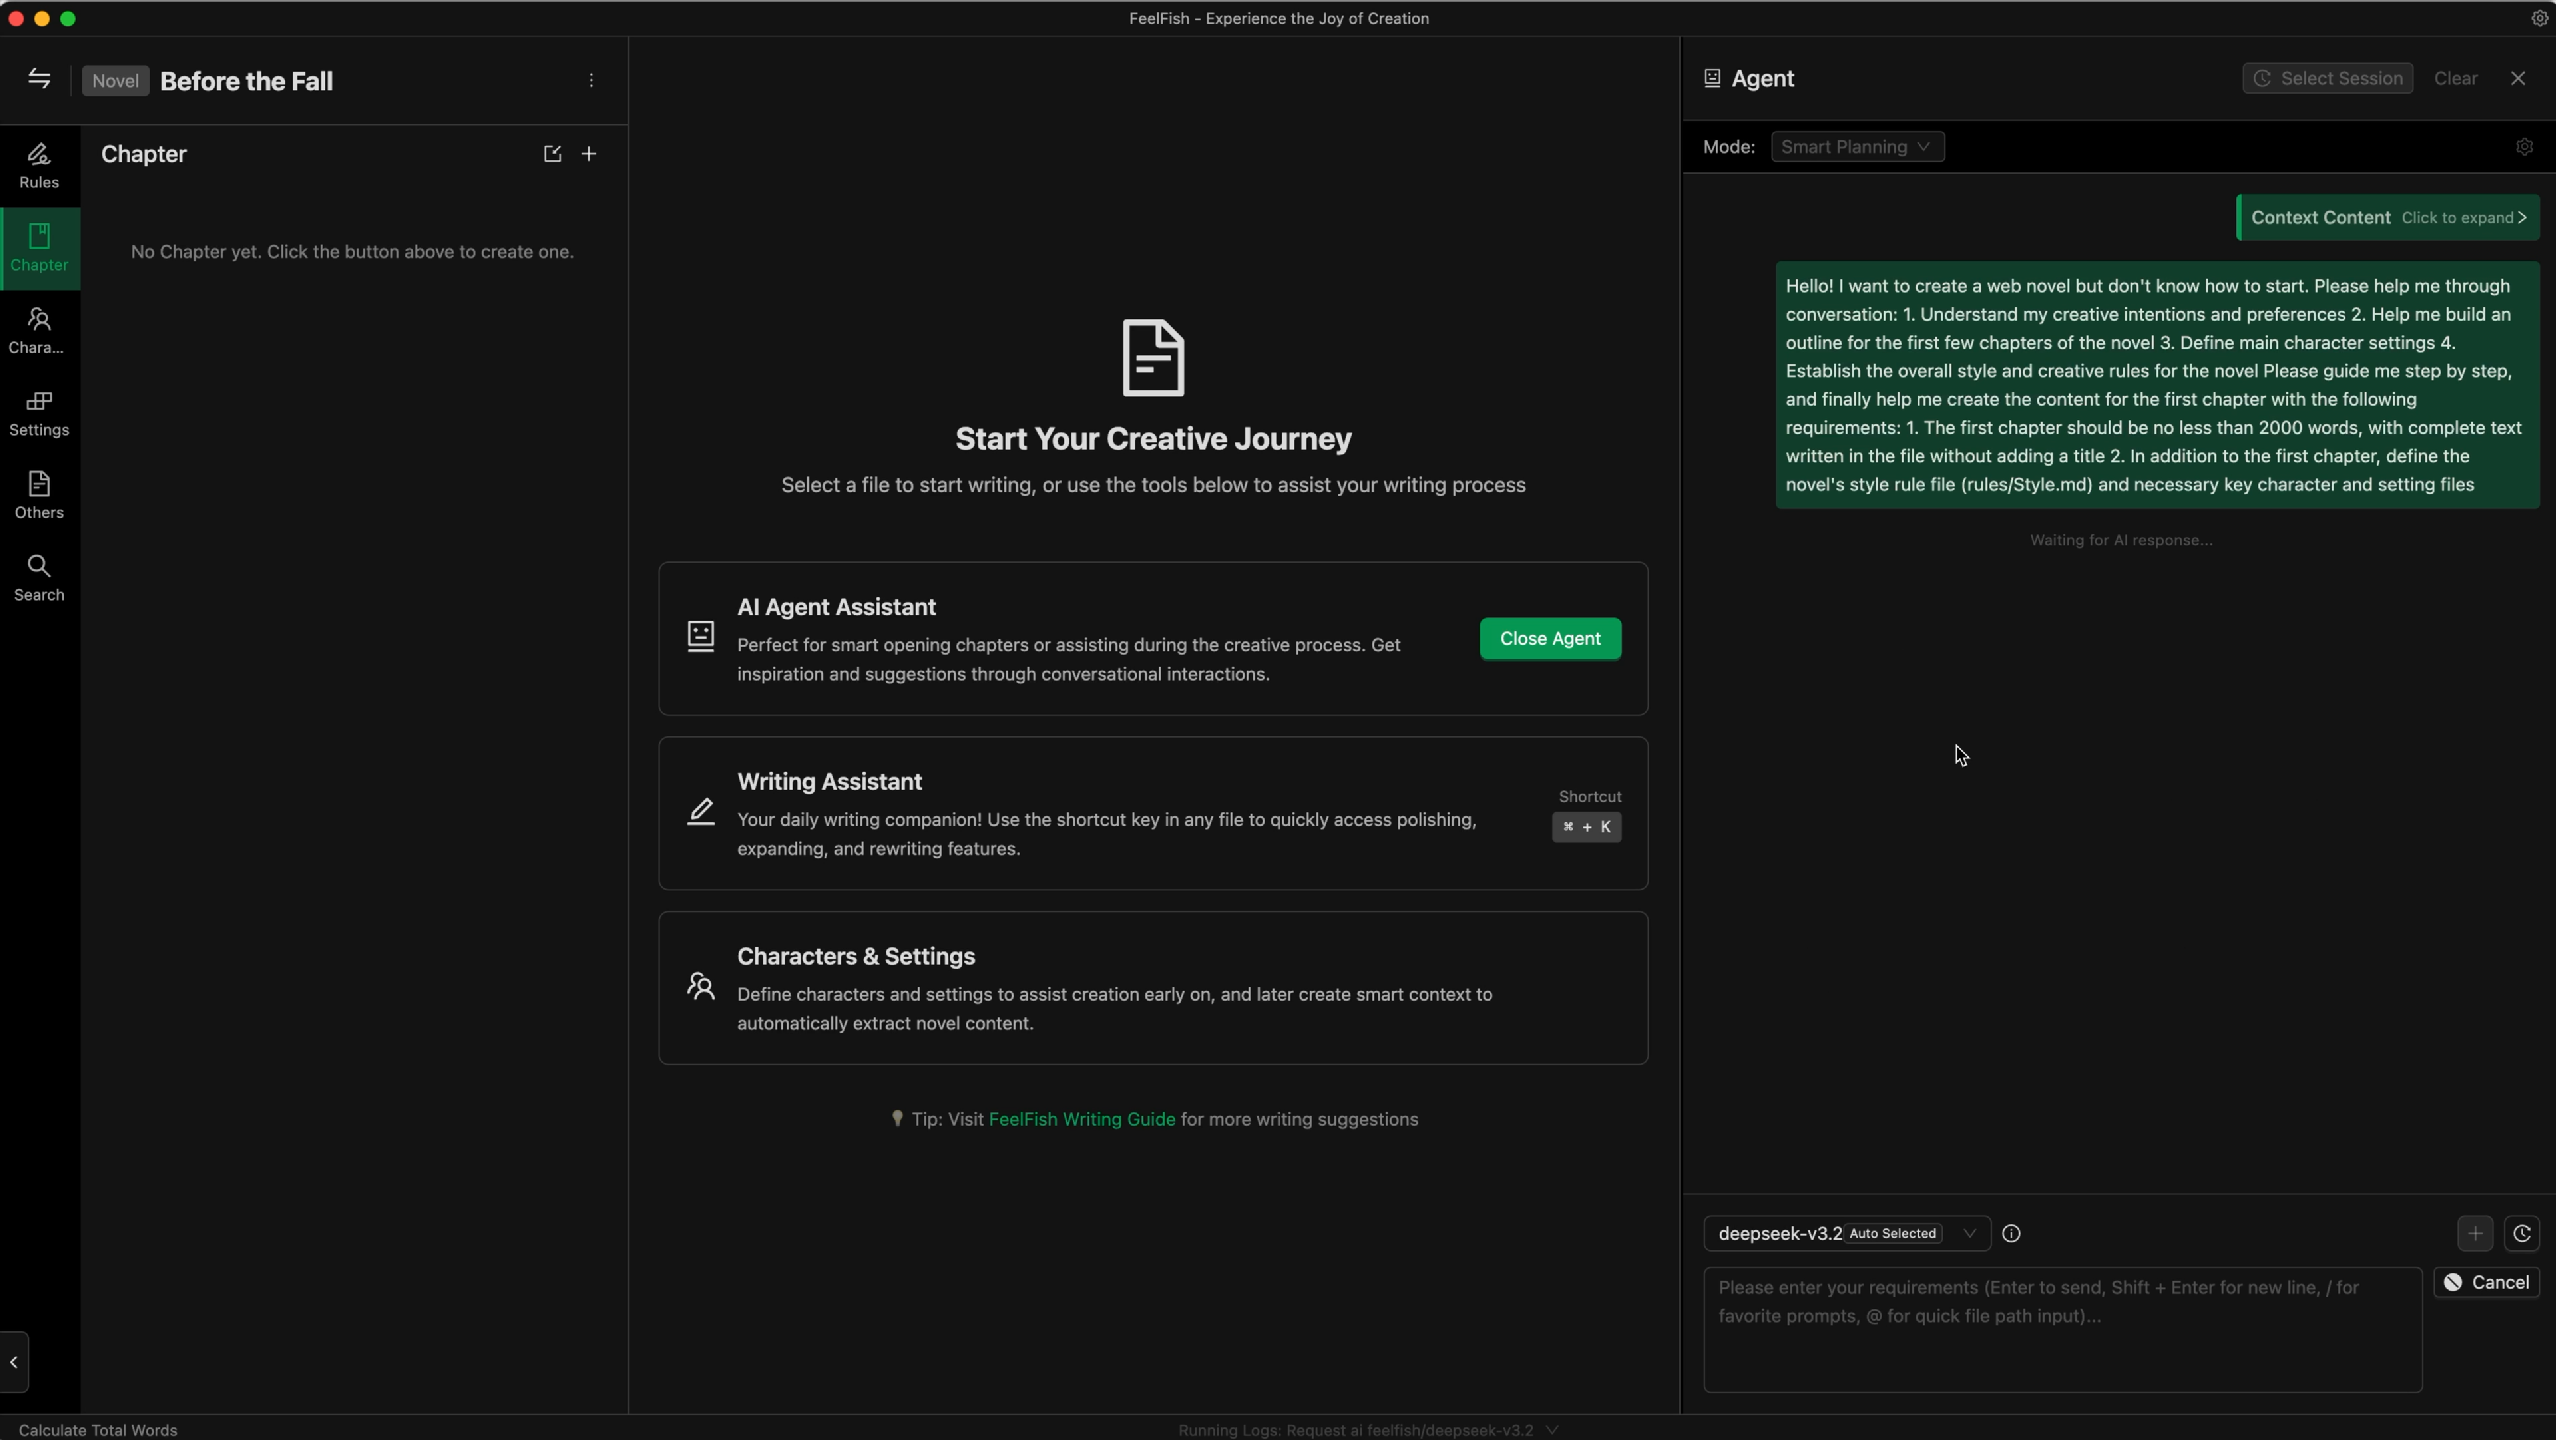Click the edit chapter icon in Chapter panel
The height and width of the screenshot is (1440, 2556).
pyautogui.click(x=551, y=153)
